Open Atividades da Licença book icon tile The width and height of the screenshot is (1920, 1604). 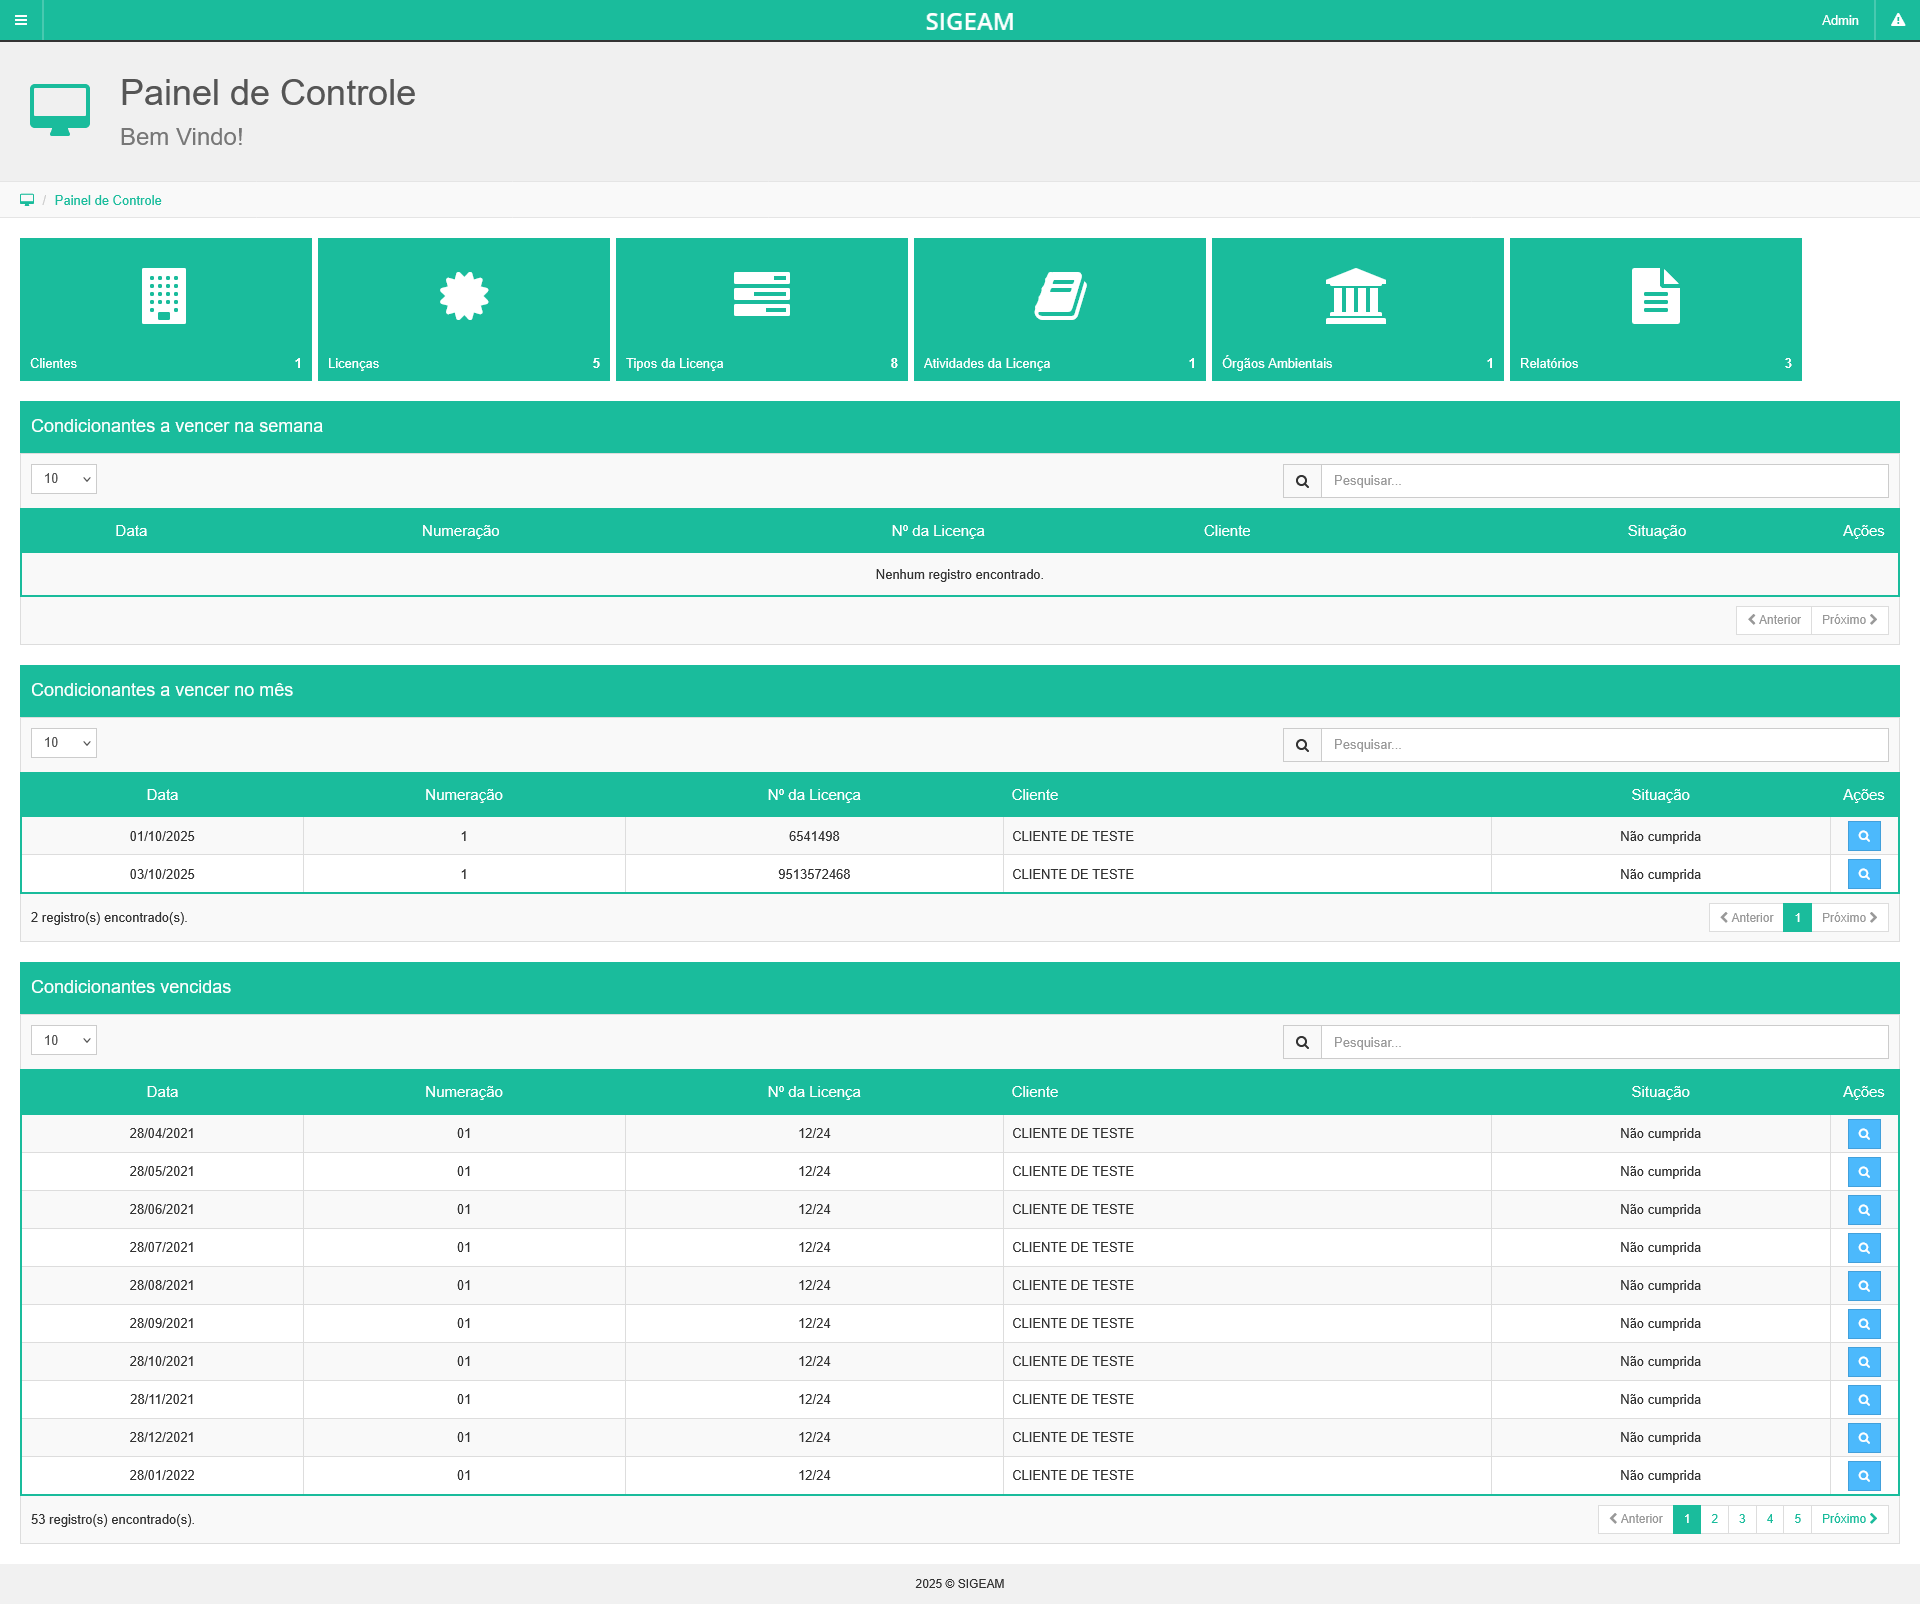(1059, 296)
